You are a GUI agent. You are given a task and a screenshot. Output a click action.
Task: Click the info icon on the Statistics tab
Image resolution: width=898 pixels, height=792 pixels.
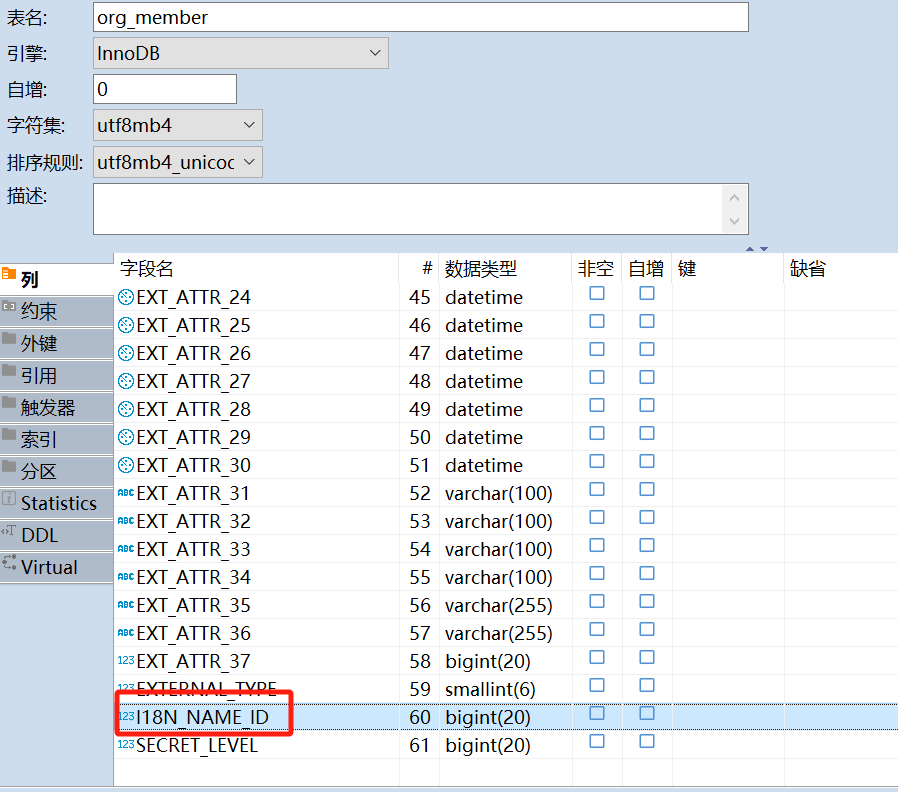click(9, 498)
